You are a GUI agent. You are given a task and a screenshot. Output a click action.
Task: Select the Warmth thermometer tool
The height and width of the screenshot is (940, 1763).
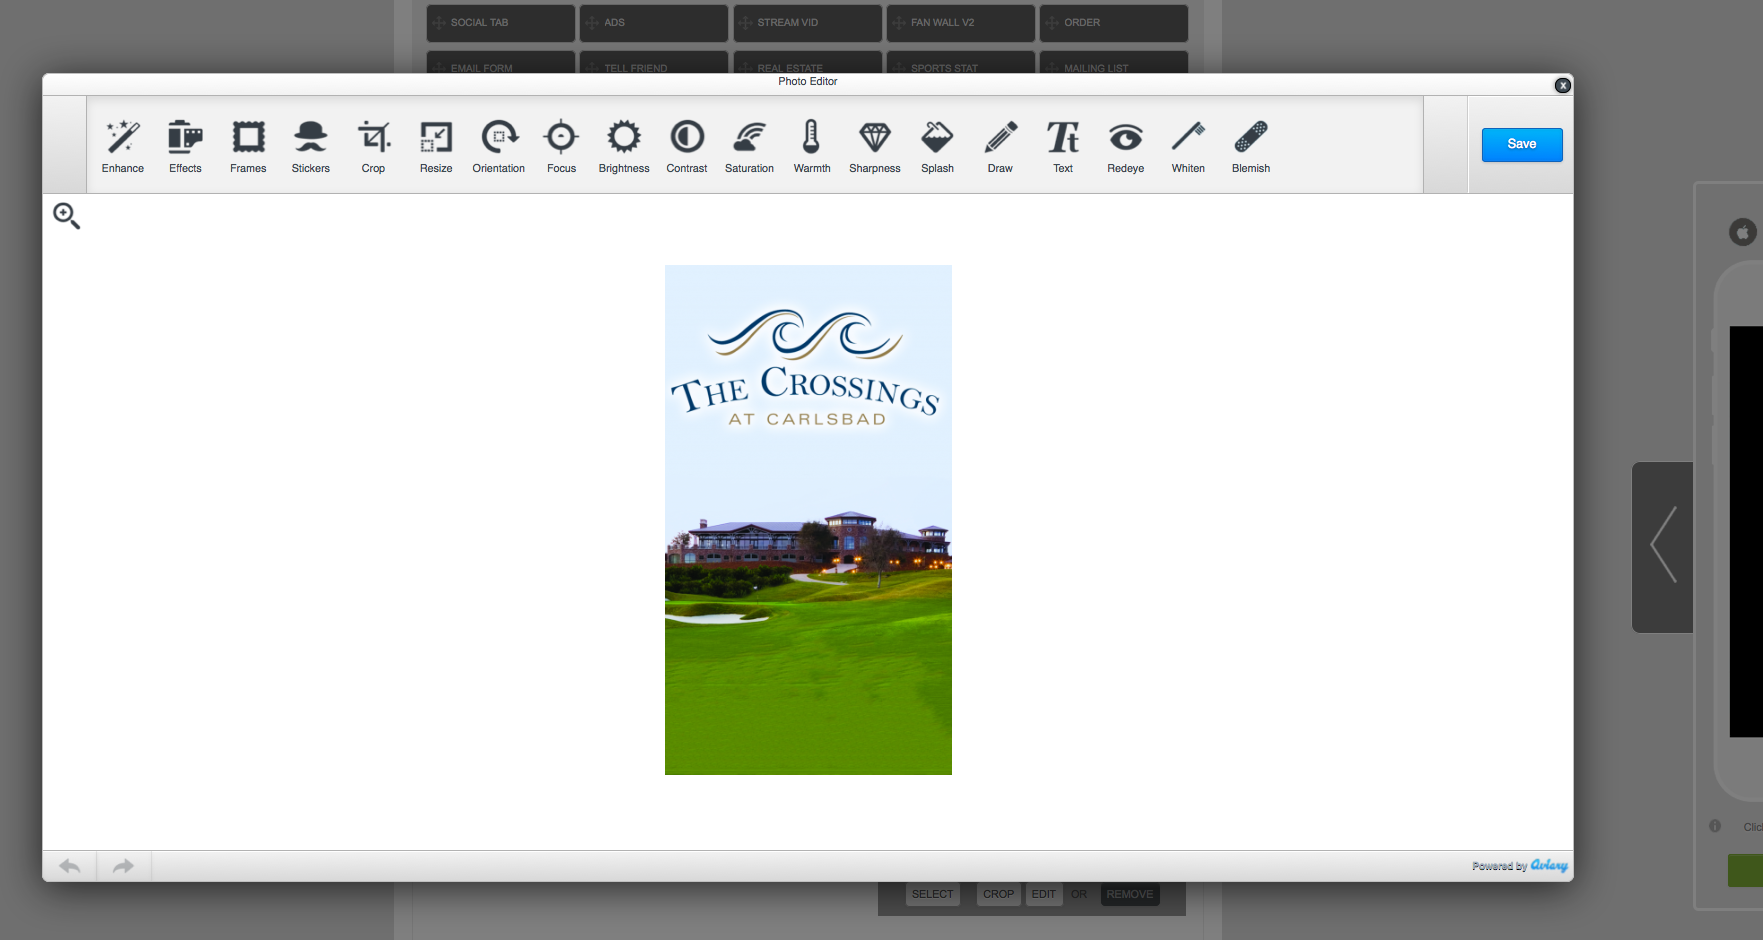(812, 145)
